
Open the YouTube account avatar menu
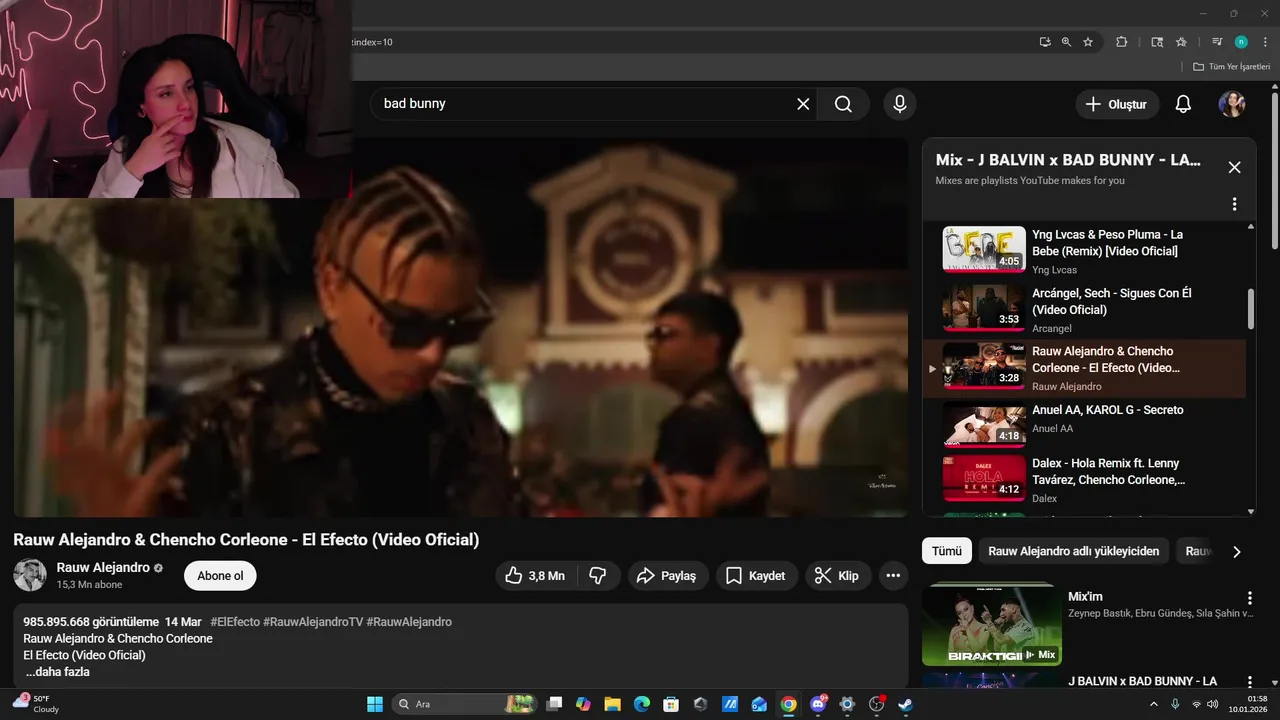tap(1232, 104)
